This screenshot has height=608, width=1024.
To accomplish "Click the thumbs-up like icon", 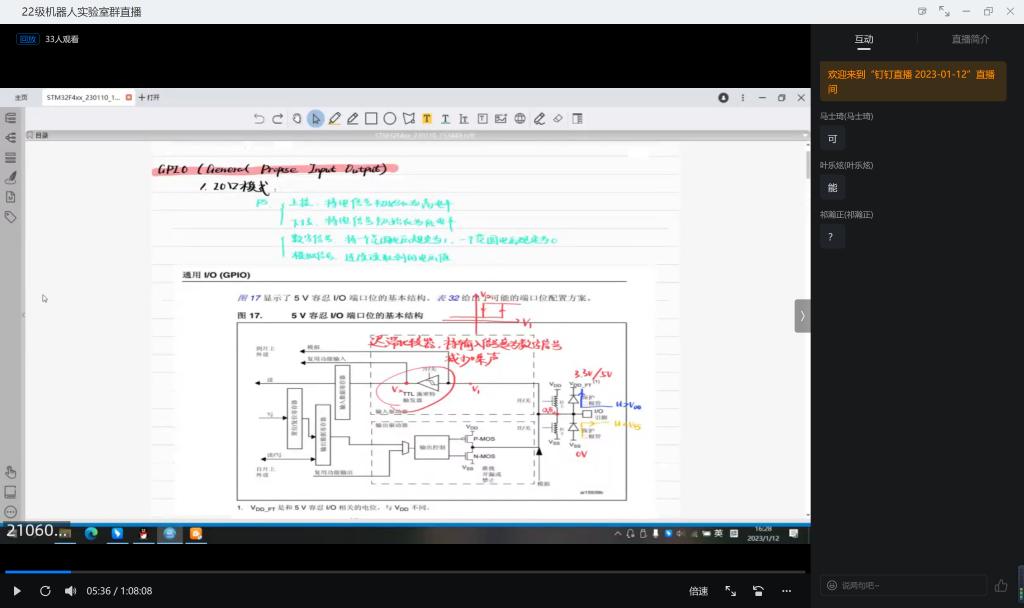I will [x=1001, y=585].
